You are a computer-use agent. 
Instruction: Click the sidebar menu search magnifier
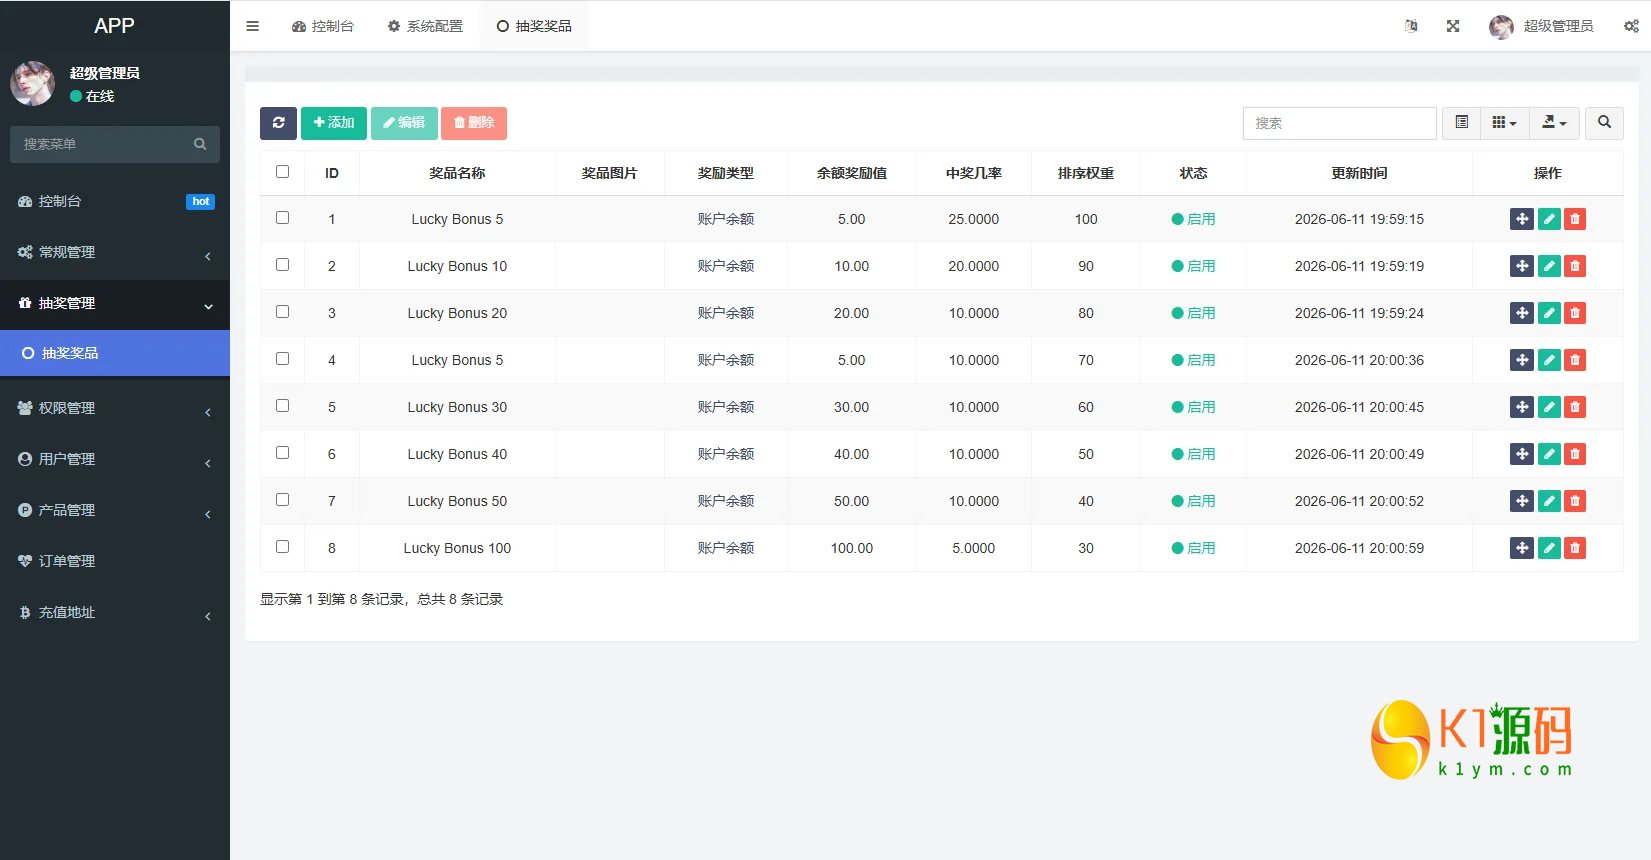(x=200, y=144)
